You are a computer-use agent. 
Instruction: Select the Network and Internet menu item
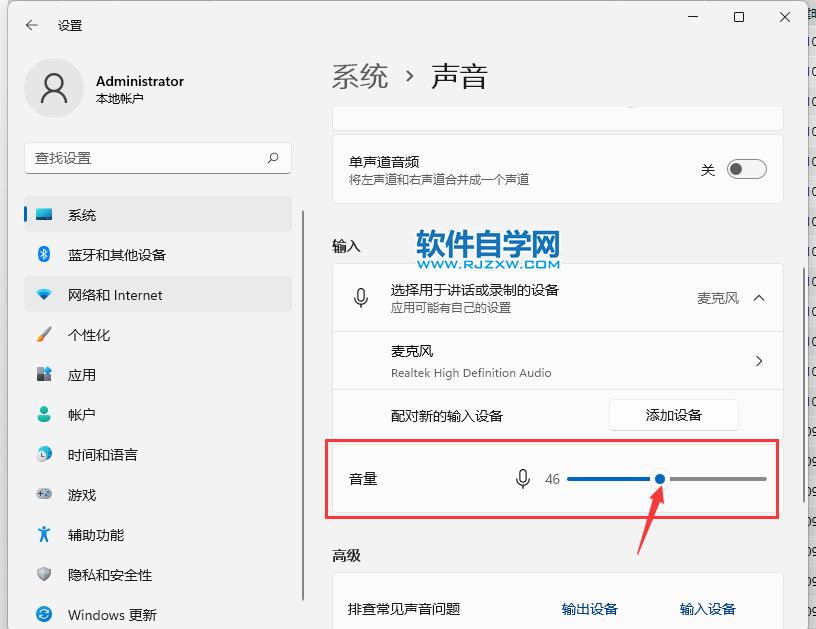(115, 295)
